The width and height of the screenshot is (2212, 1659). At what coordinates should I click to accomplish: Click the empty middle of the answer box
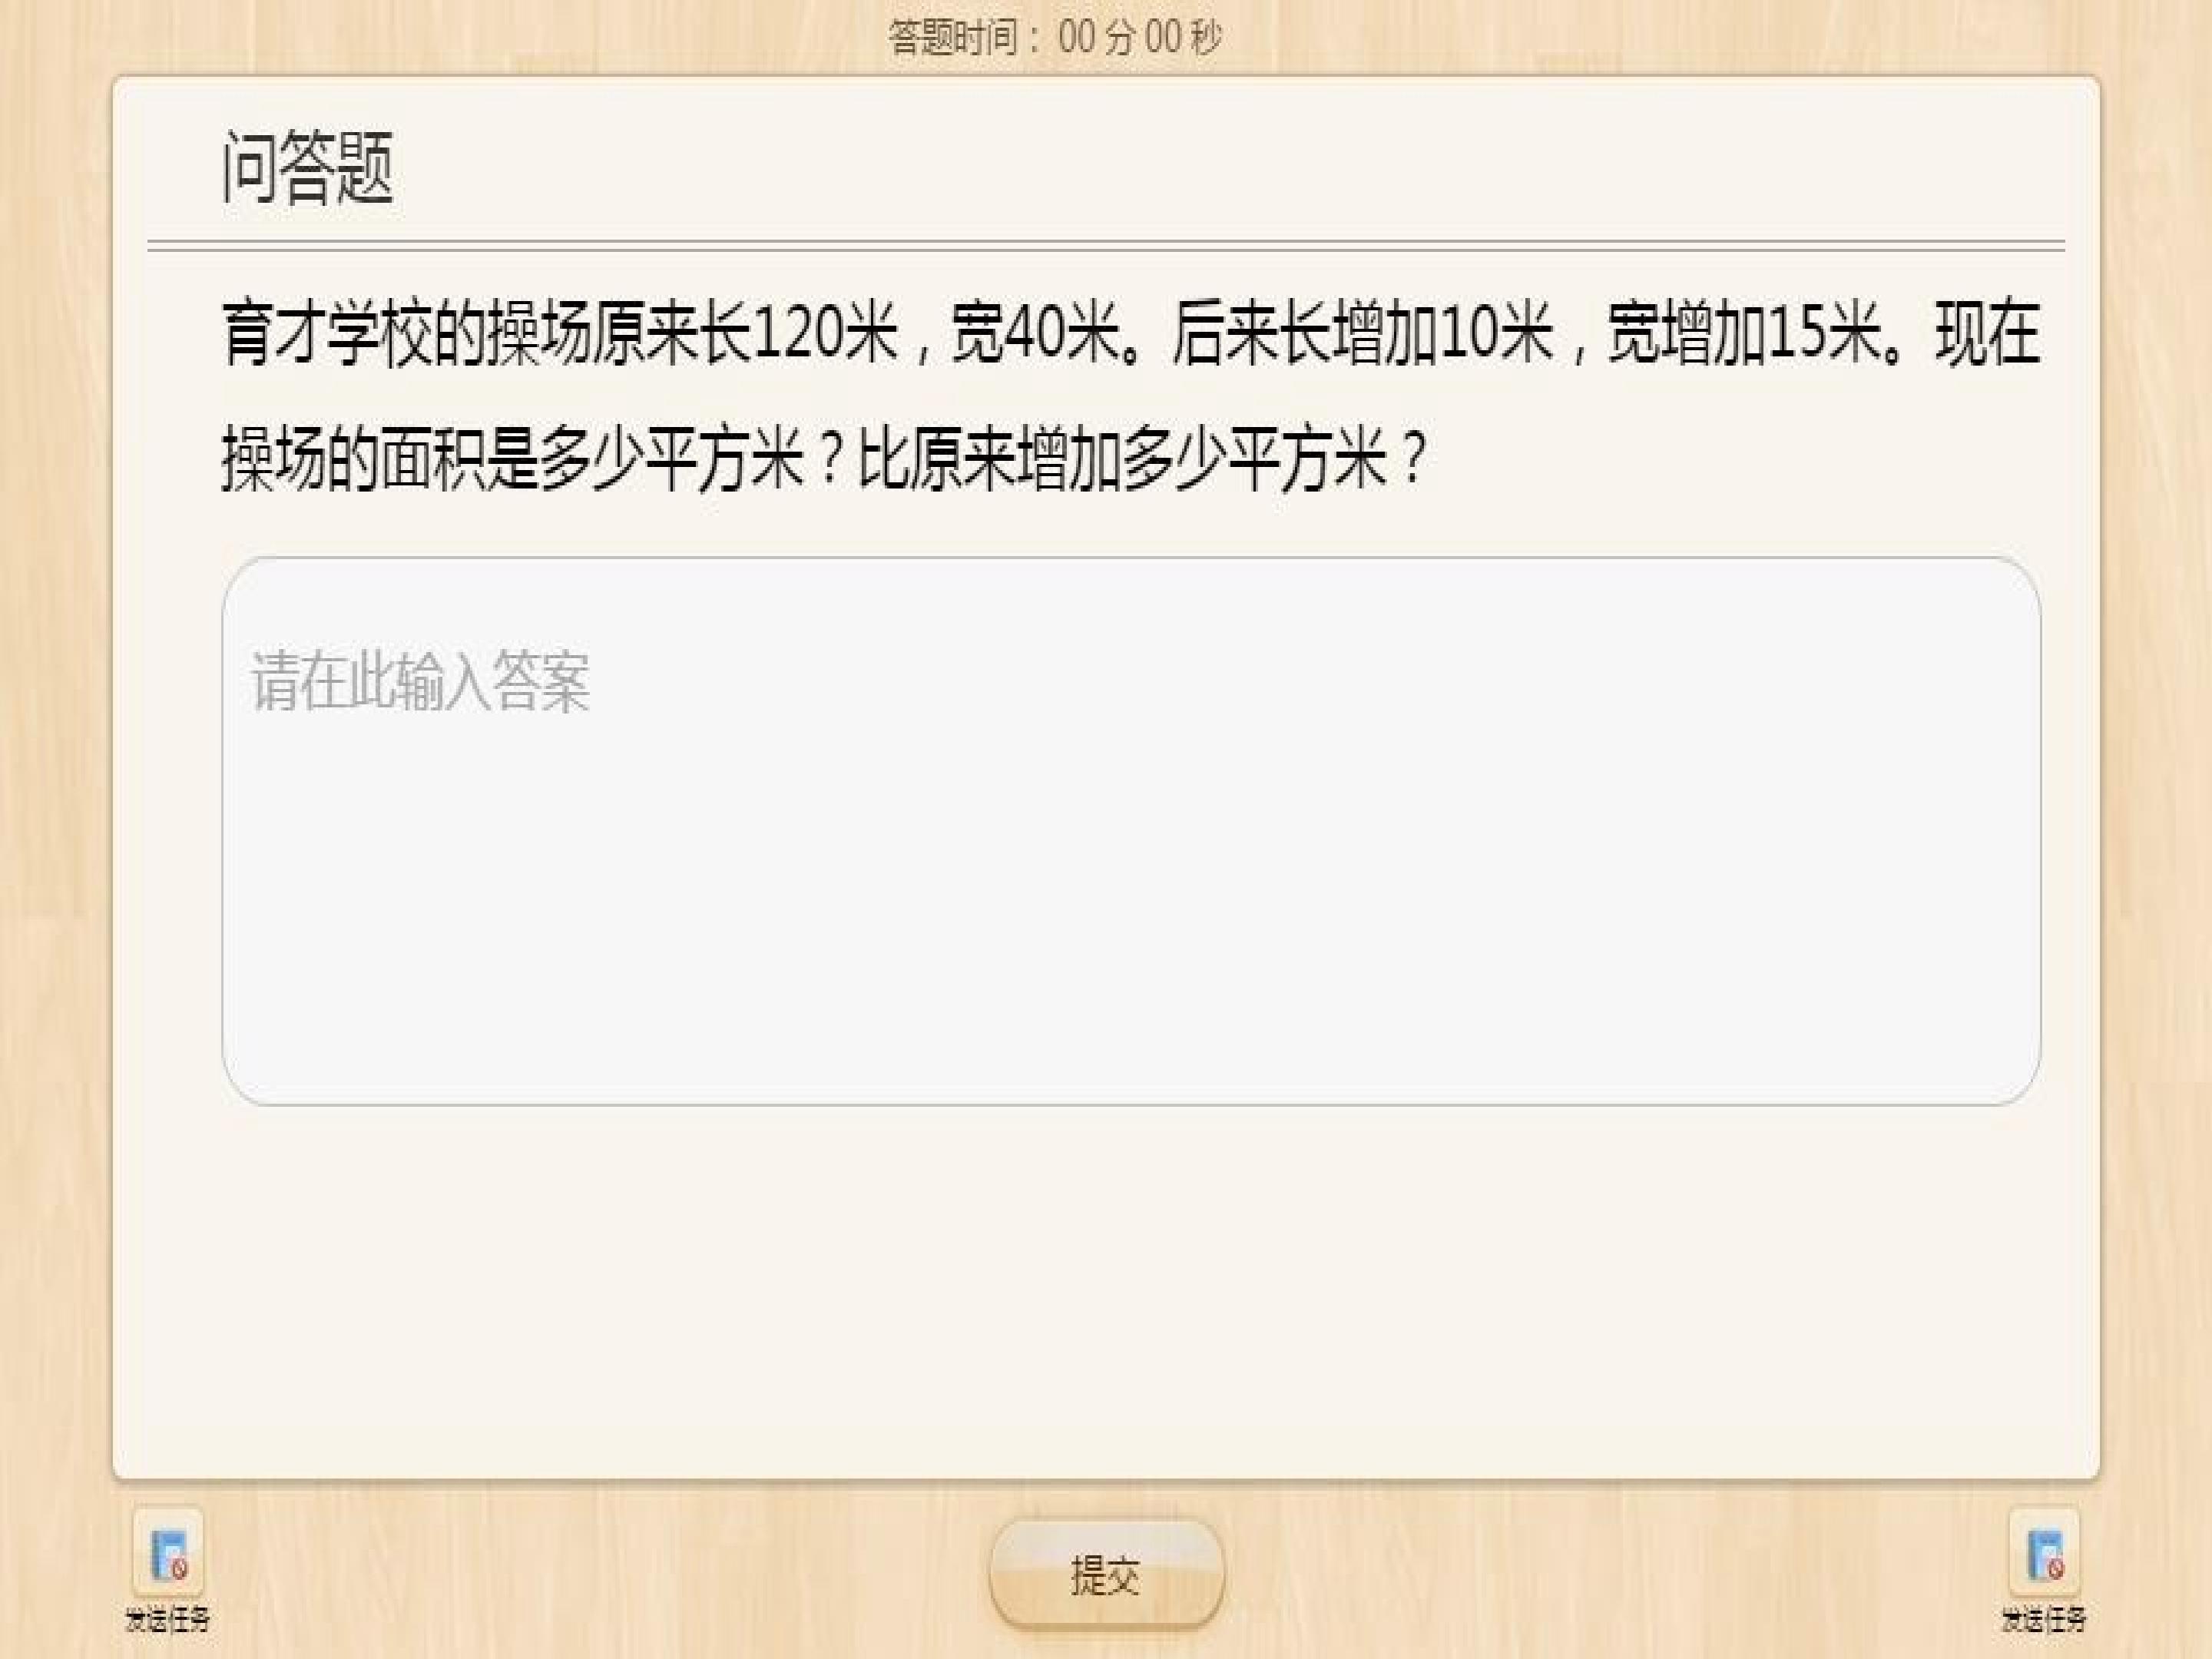pos(1131,880)
